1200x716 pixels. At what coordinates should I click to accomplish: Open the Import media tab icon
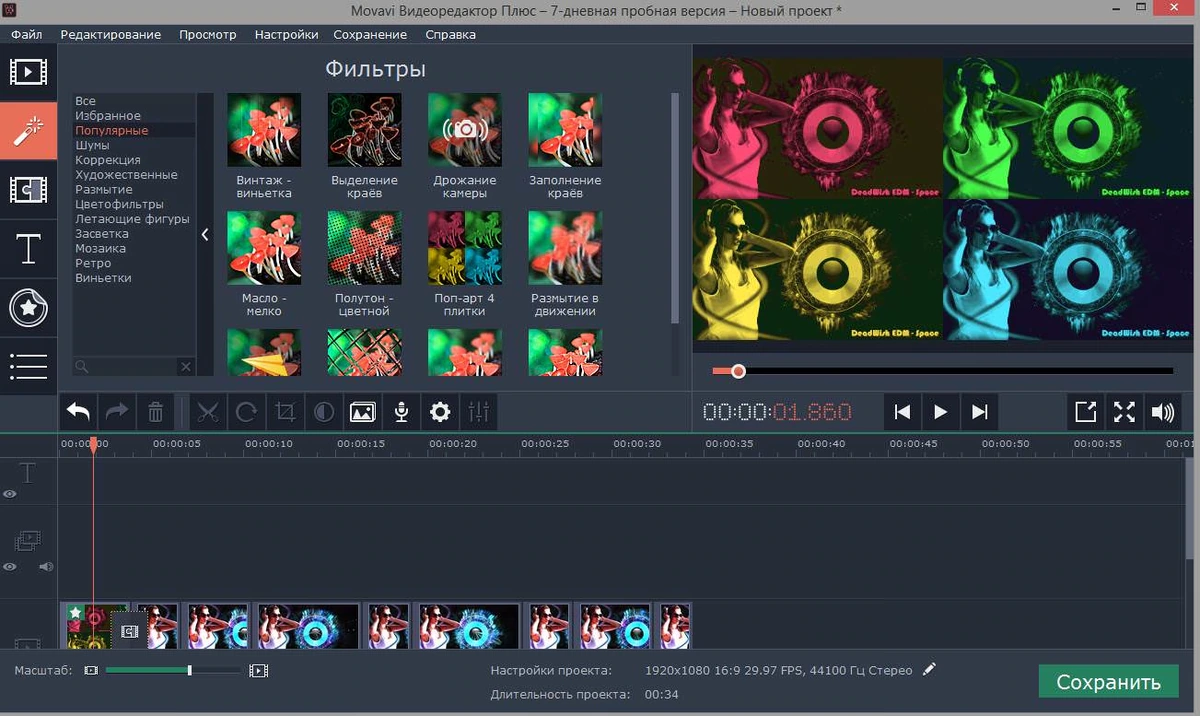click(28, 72)
